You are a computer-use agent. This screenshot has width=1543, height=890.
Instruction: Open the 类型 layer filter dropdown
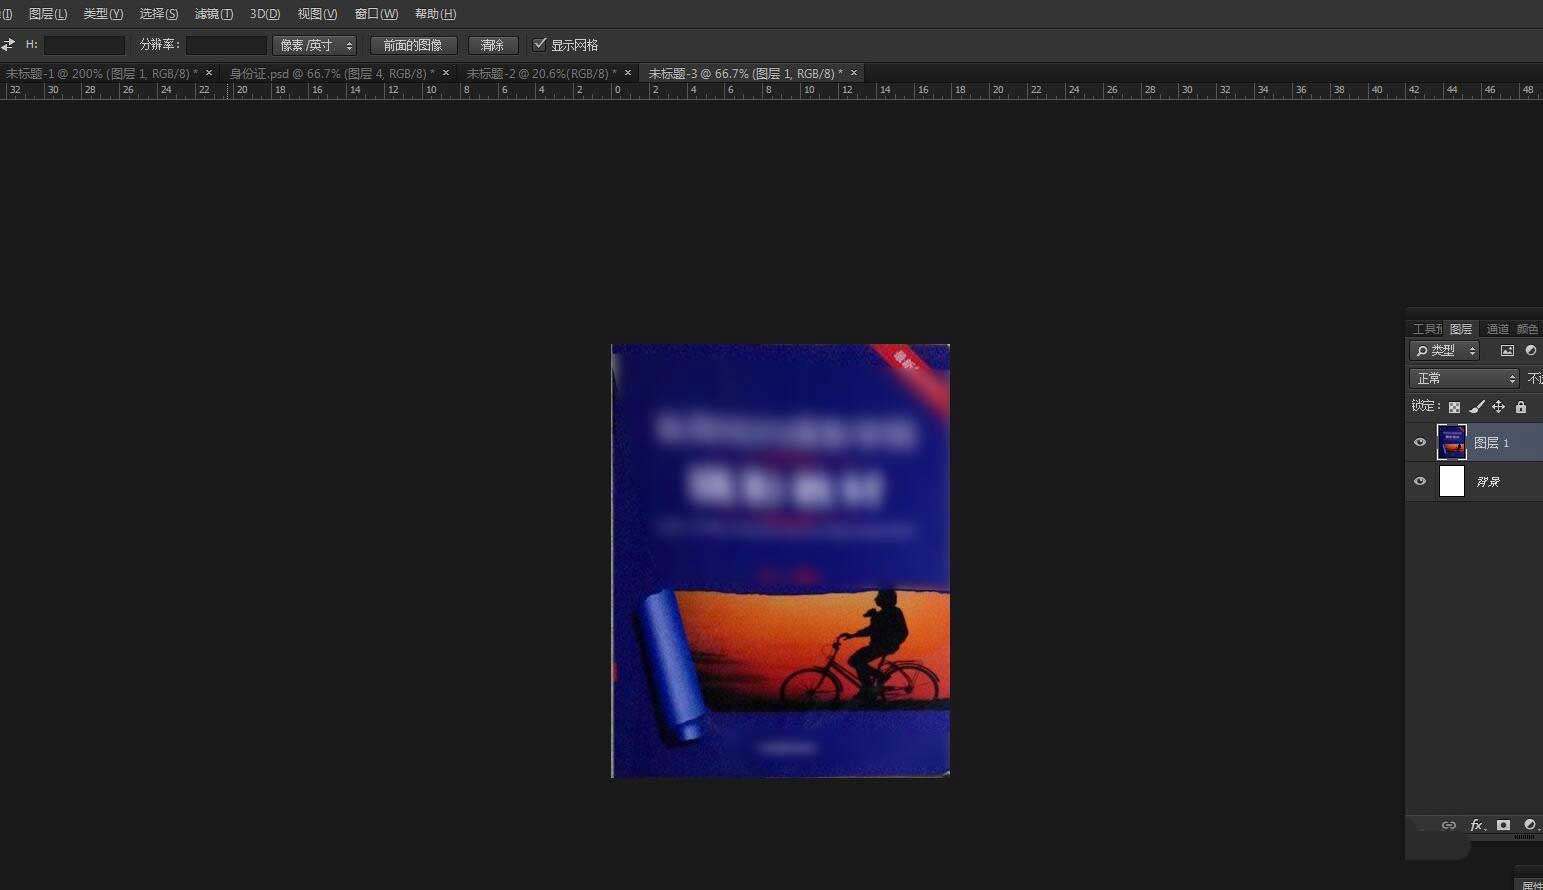pos(1443,350)
